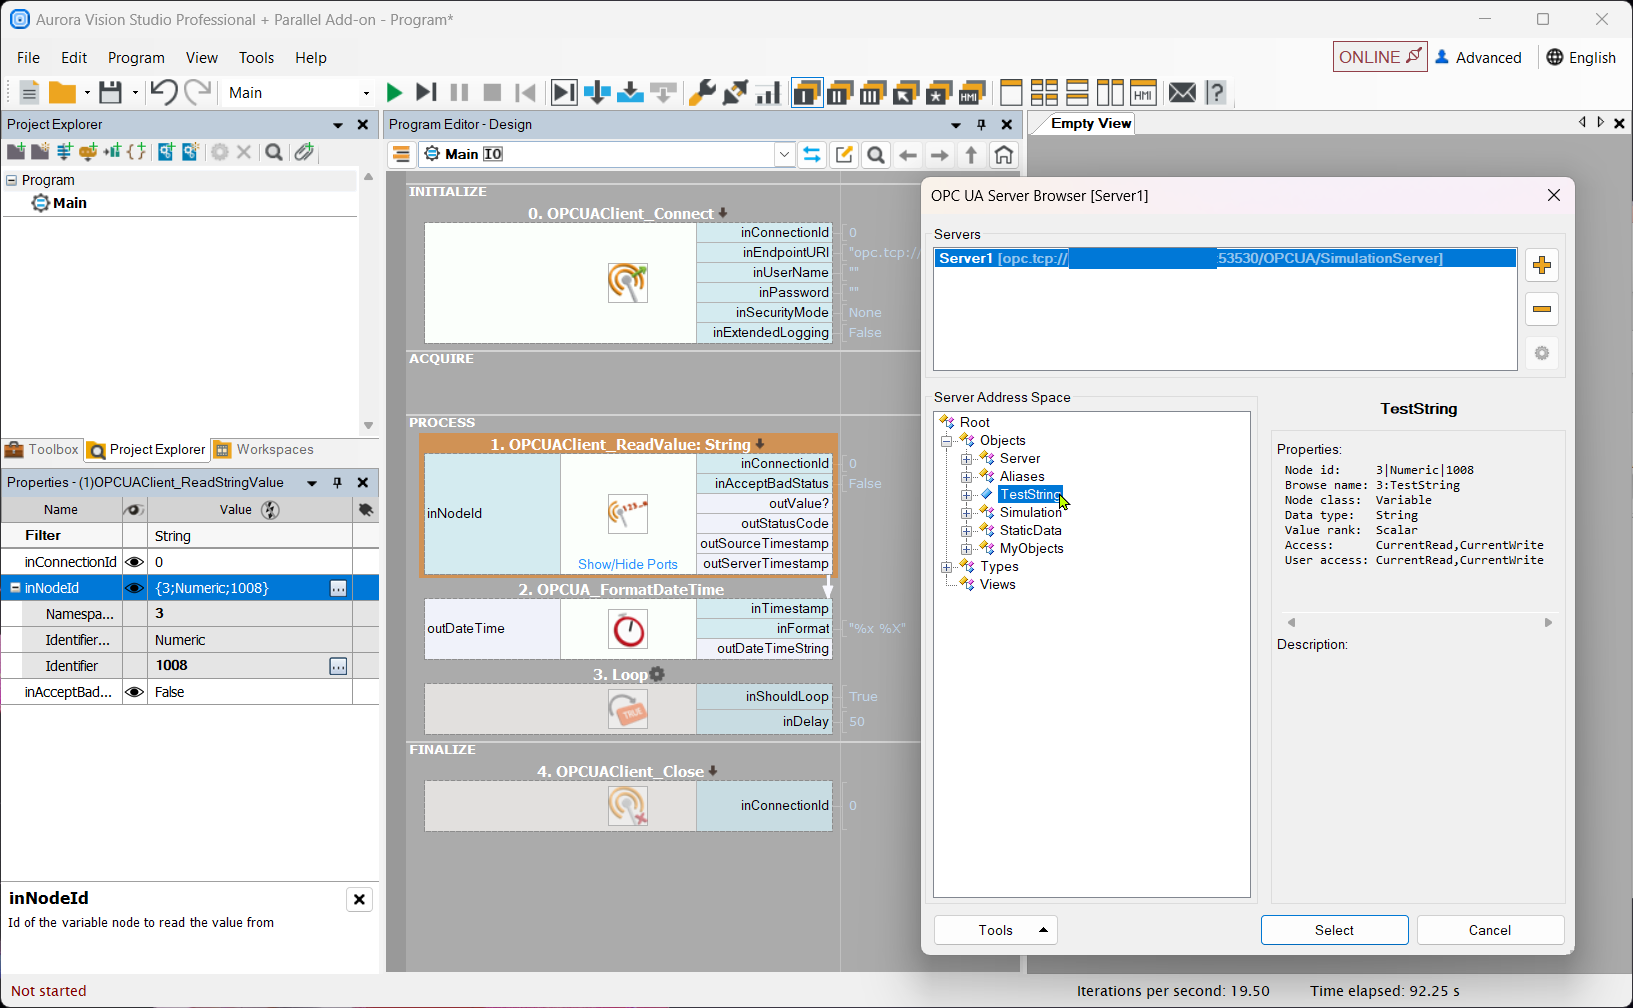The image size is (1633, 1008).
Task: Click the home icon in Program Editor
Action: [x=1004, y=155]
